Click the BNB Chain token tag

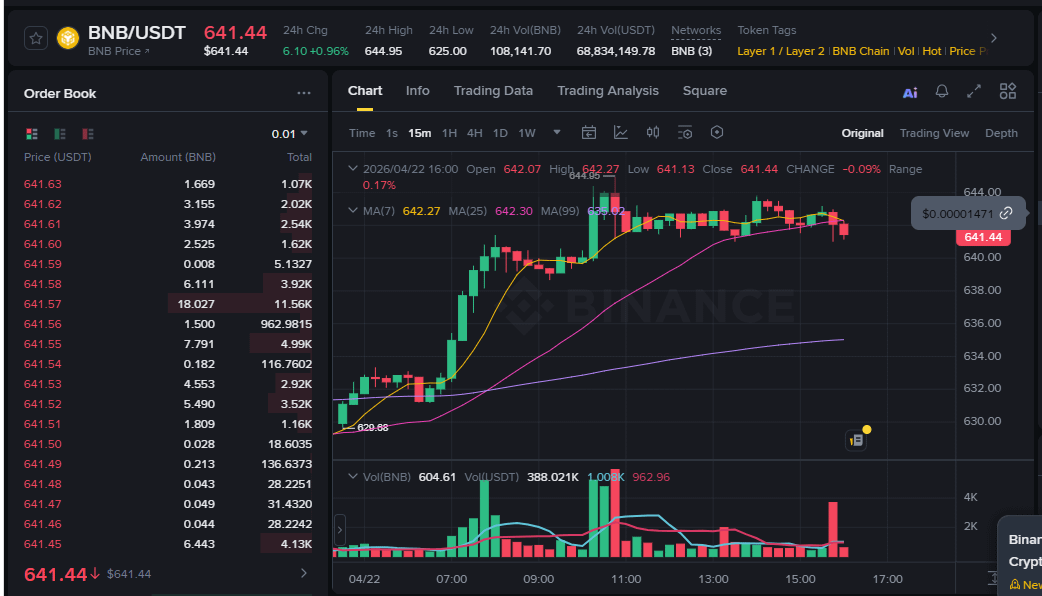[861, 51]
